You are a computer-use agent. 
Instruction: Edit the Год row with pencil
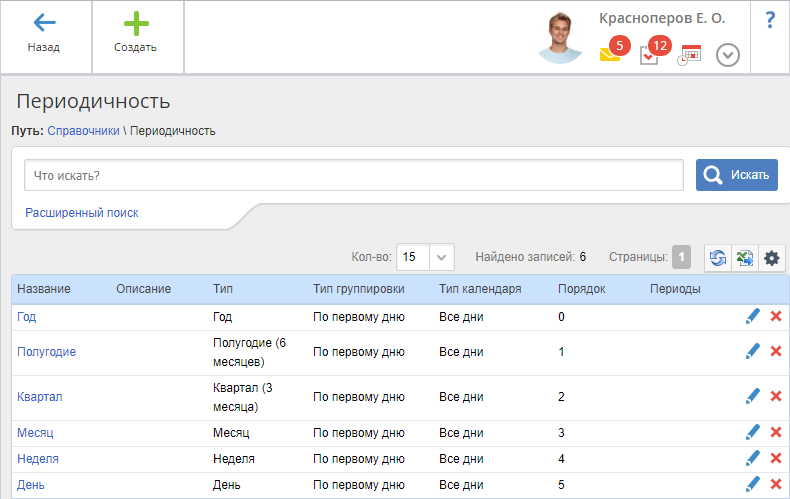[753, 317]
